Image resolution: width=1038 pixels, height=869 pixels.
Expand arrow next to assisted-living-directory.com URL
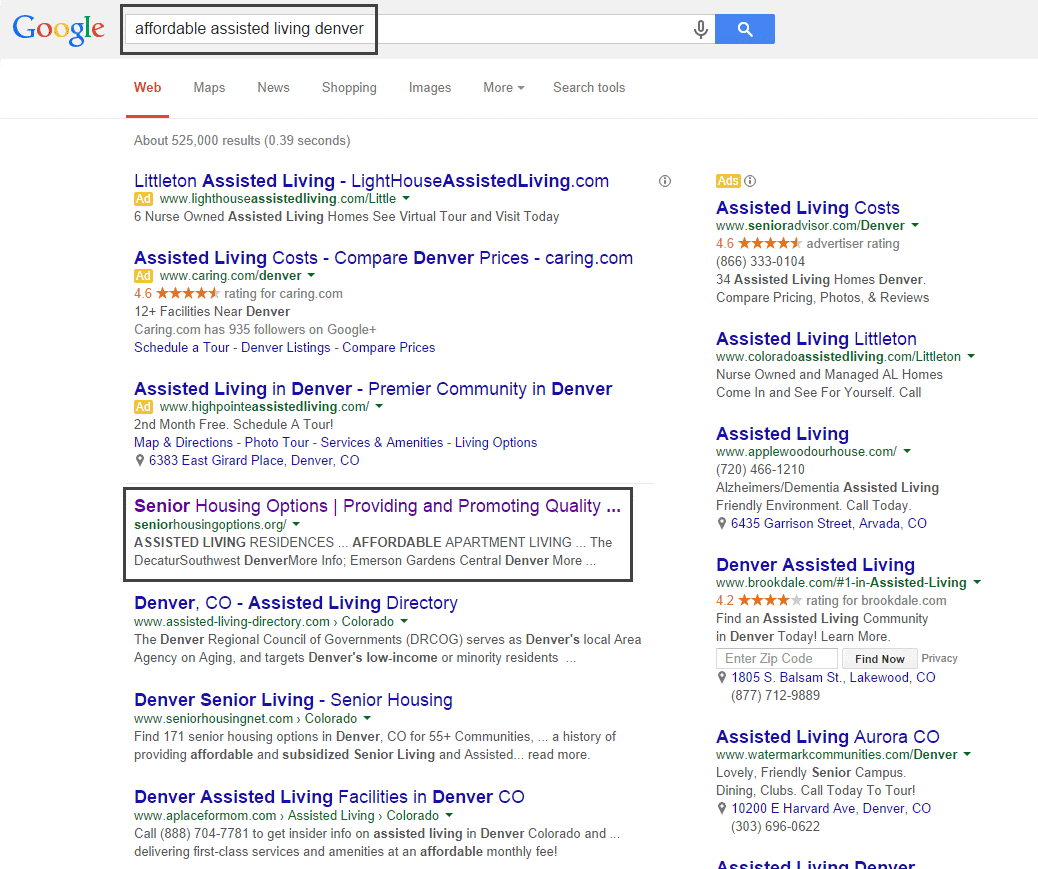click(x=404, y=621)
